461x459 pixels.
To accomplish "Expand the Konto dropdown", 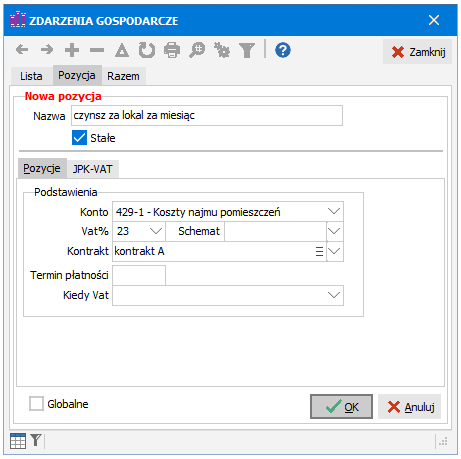I will tap(334, 211).
